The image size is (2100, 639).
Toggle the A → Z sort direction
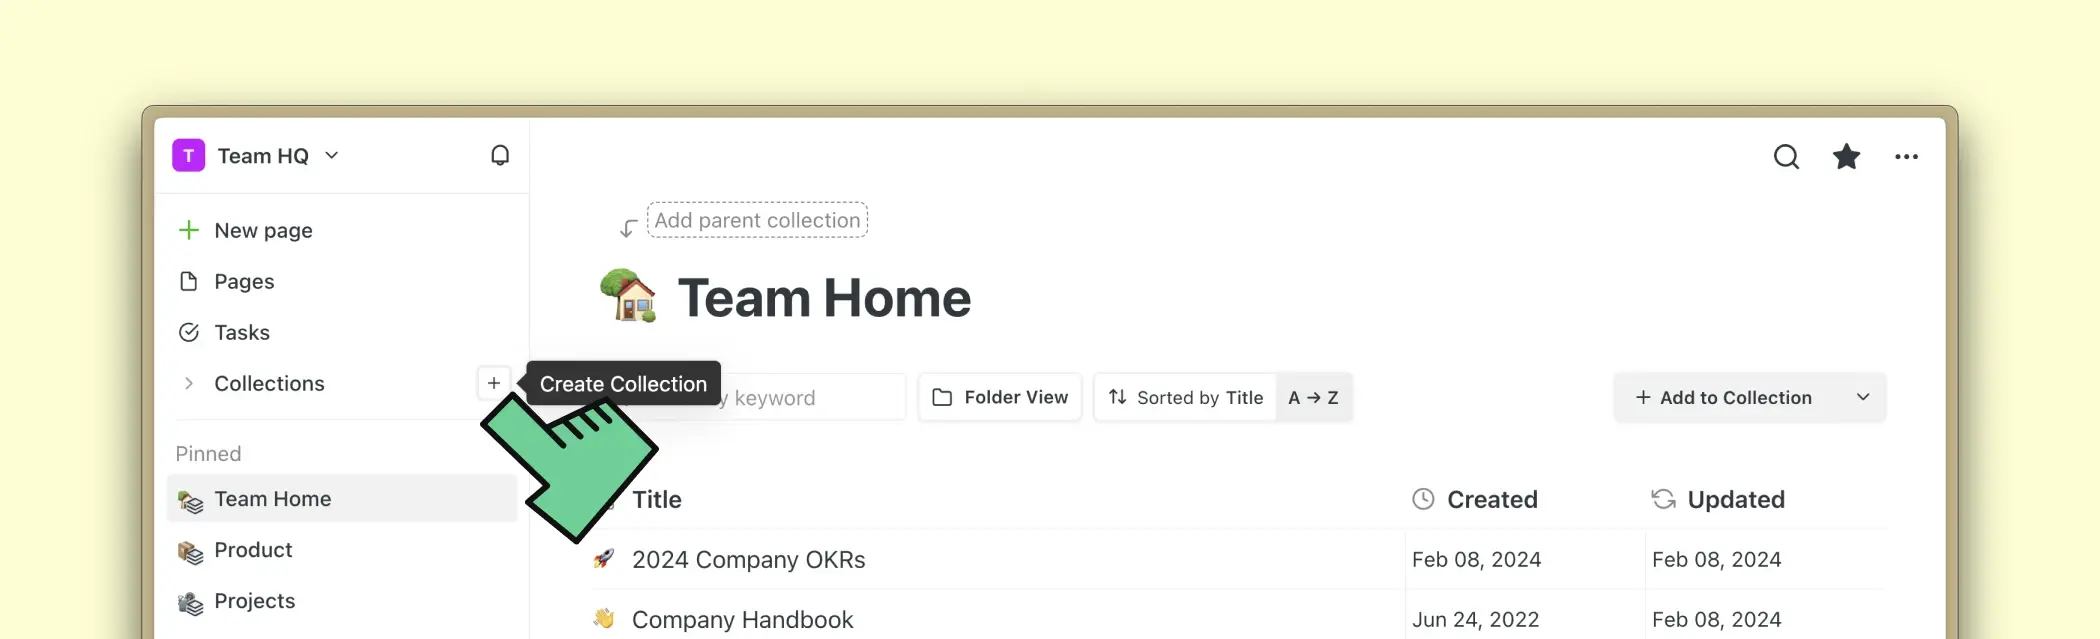(x=1313, y=397)
